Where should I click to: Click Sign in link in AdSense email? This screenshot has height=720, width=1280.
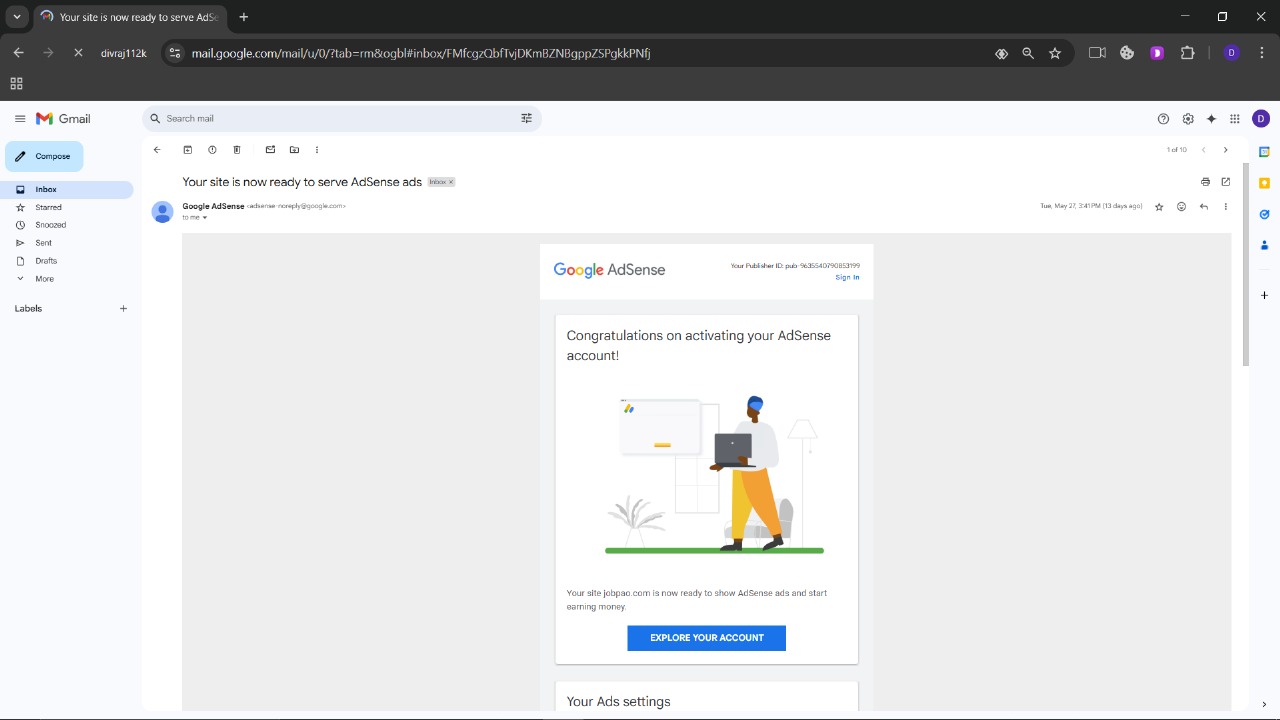[847, 277]
